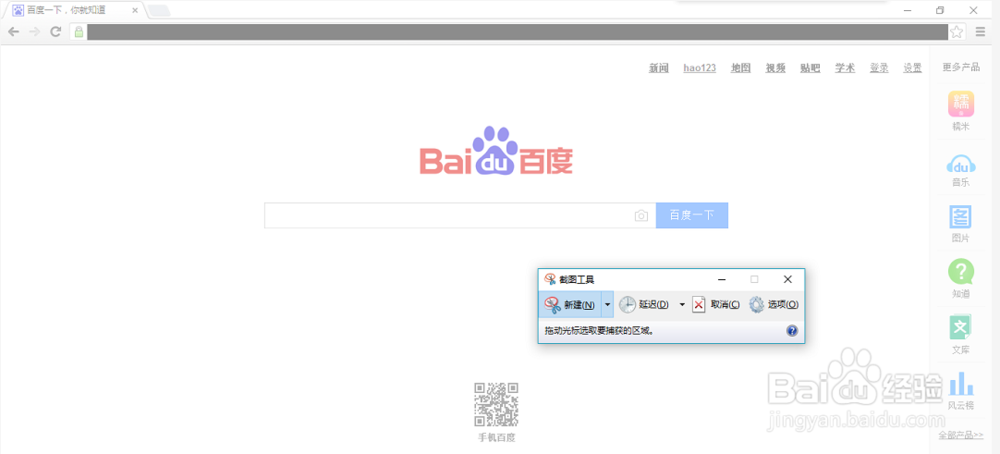Screen dimensions: 1000x454
Task: Expand the 新建 mode dropdown arrow
Action: [x=607, y=305]
